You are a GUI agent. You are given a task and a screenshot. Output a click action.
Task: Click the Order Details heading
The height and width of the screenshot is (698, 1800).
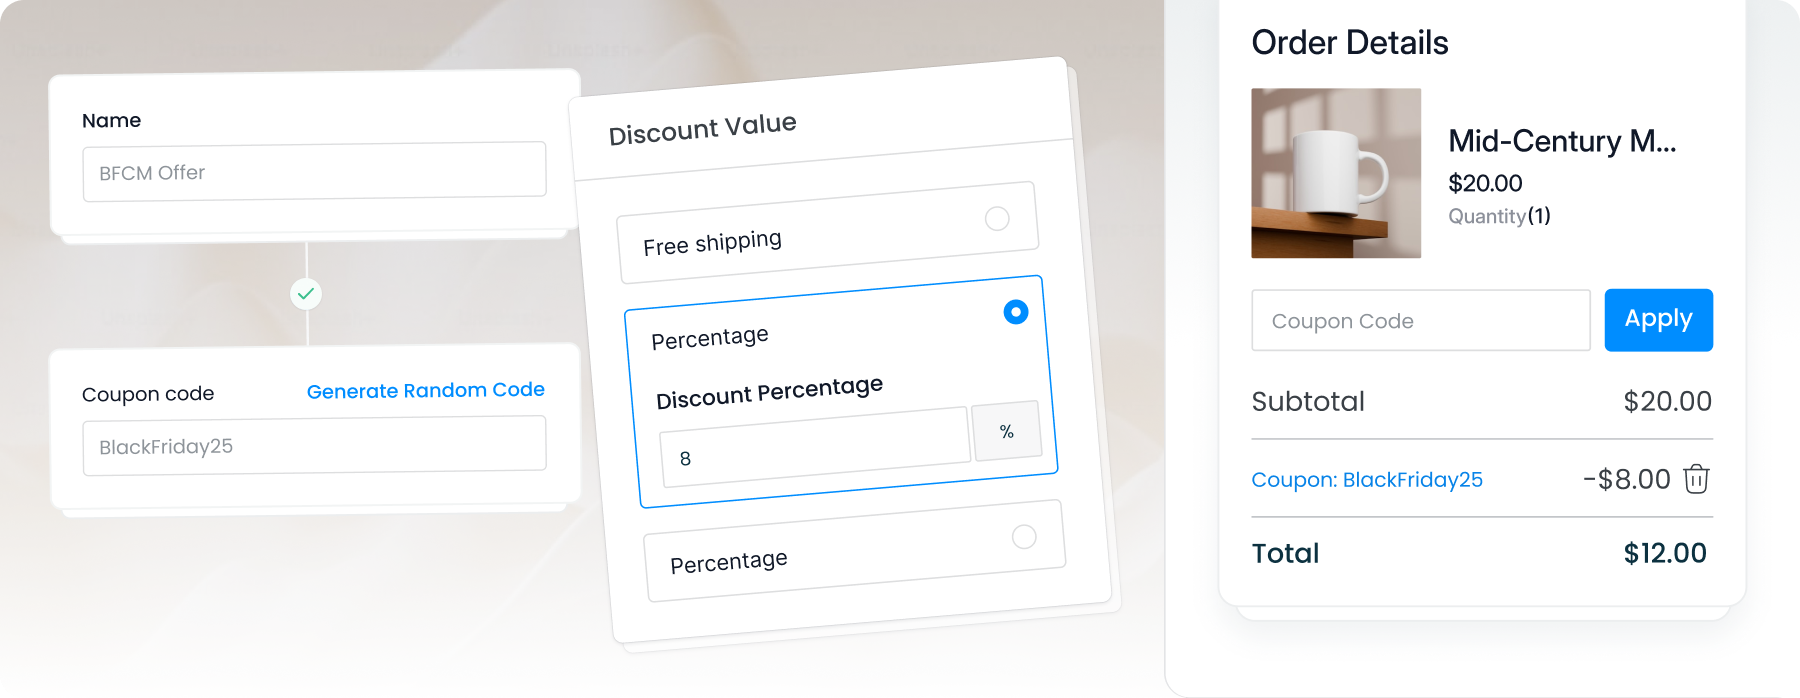tap(1349, 43)
